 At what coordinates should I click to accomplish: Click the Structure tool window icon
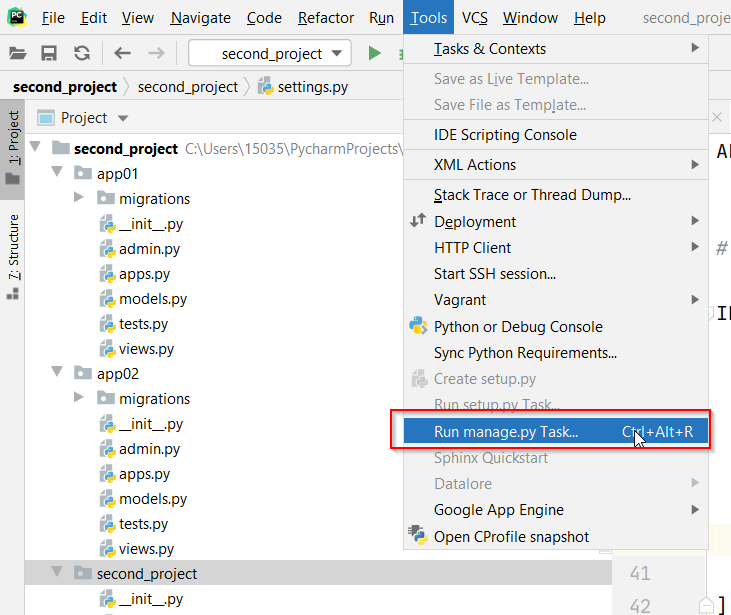[x=13, y=294]
